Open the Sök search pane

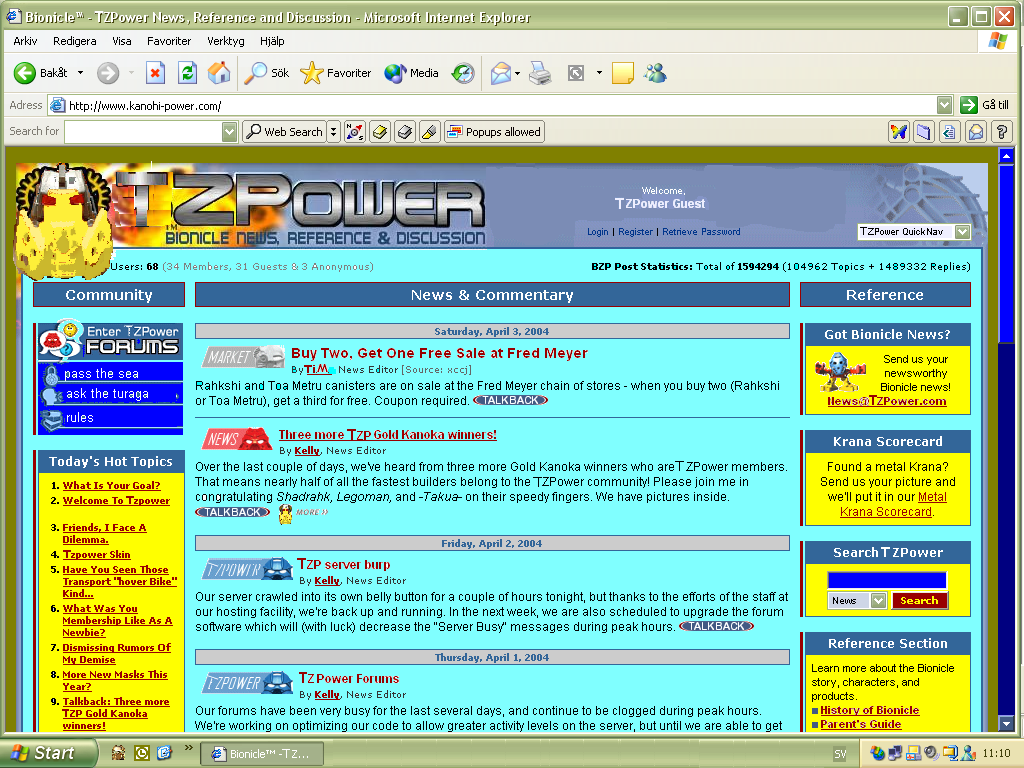point(266,72)
